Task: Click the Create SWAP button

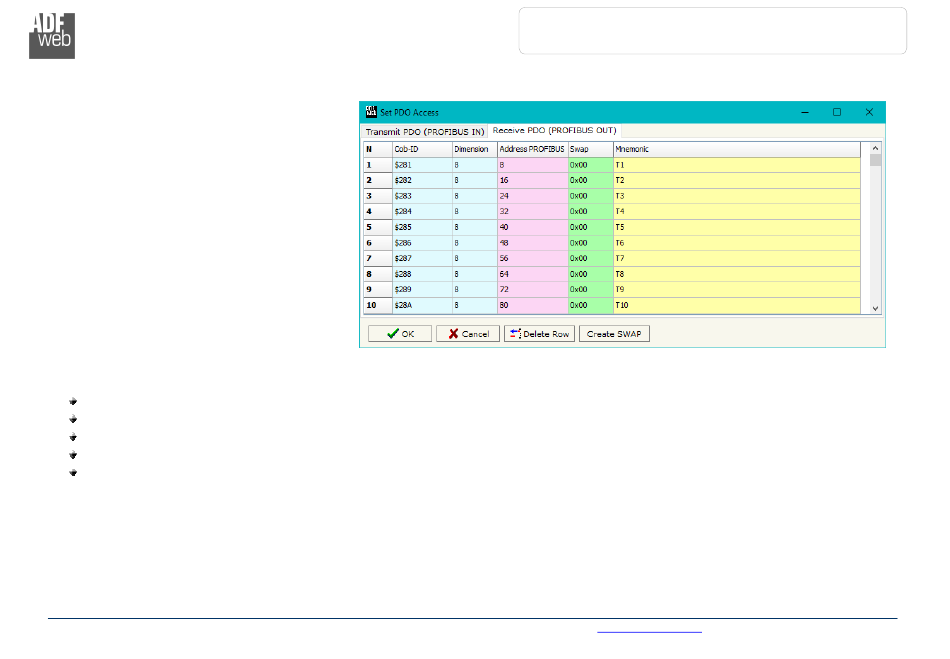Action: pyautogui.click(x=614, y=334)
